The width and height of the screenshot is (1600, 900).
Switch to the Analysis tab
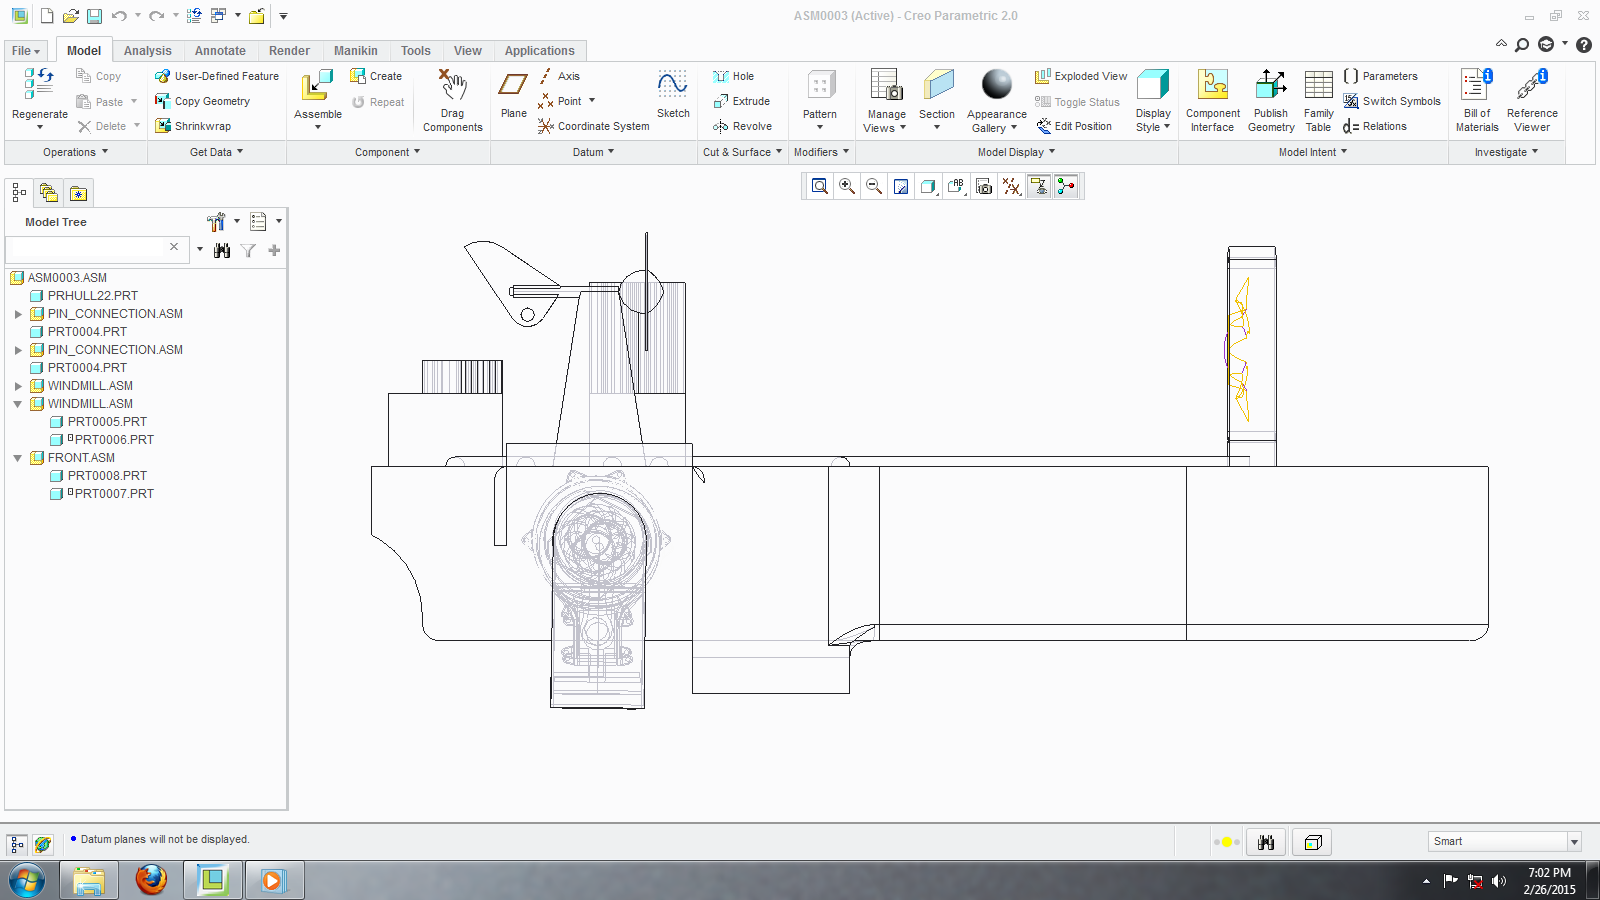pos(148,51)
